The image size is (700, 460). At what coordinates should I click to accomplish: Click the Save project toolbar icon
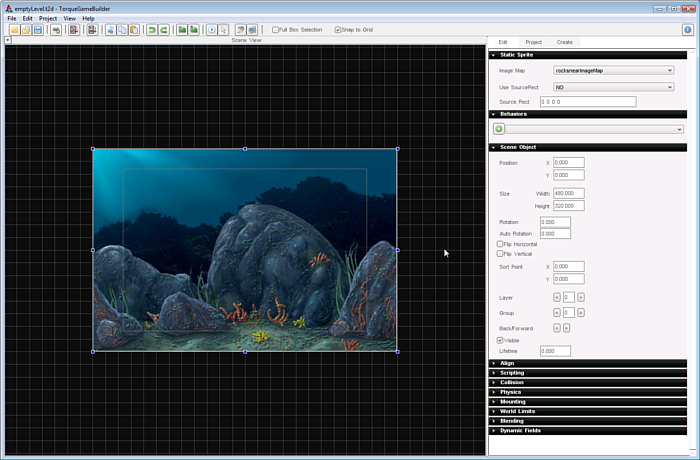point(38,30)
